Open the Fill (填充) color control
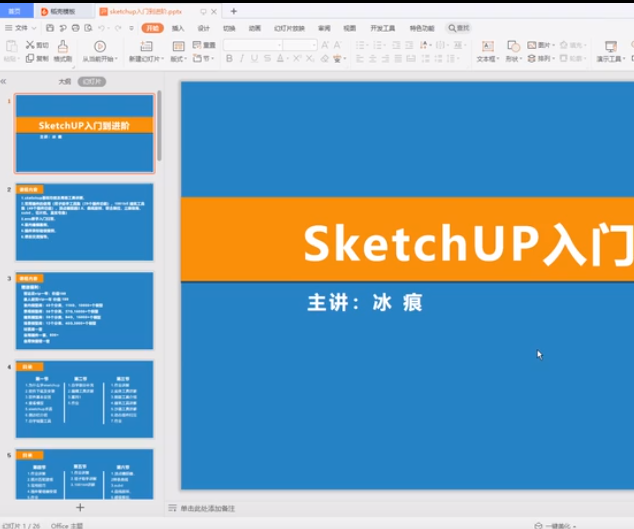The image size is (634, 529). coord(573,45)
